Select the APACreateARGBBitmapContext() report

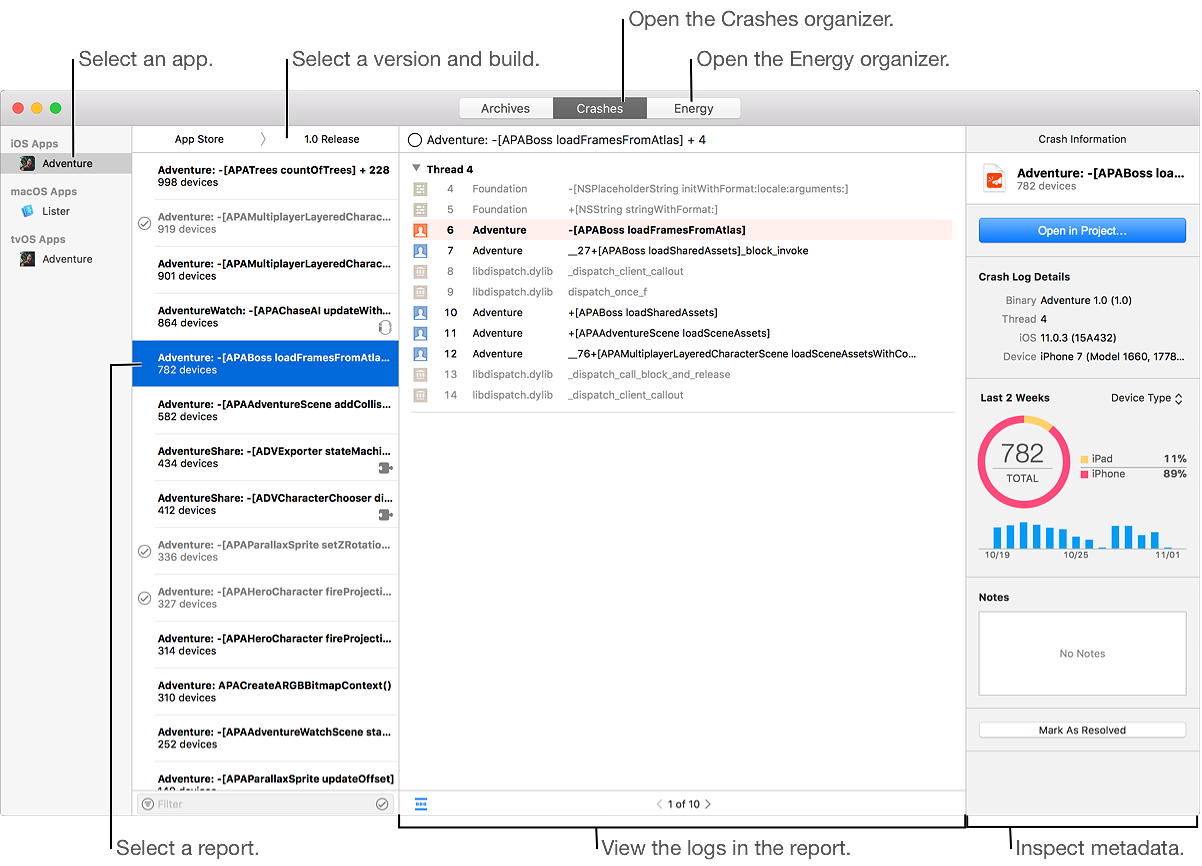(265, 691)
